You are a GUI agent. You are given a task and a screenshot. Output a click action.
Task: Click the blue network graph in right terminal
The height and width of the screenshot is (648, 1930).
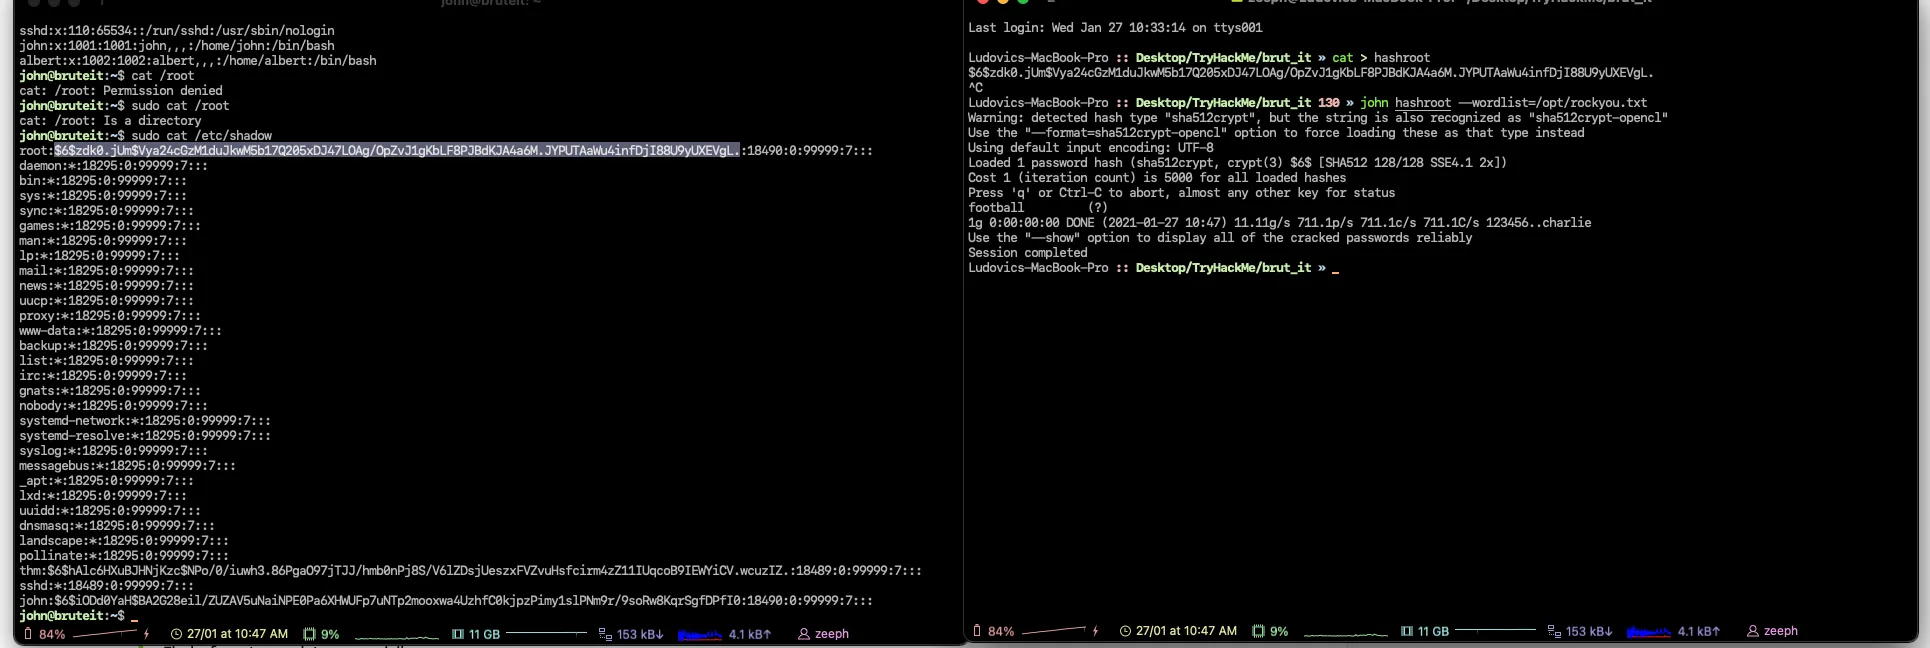[x=1648, y=632]
